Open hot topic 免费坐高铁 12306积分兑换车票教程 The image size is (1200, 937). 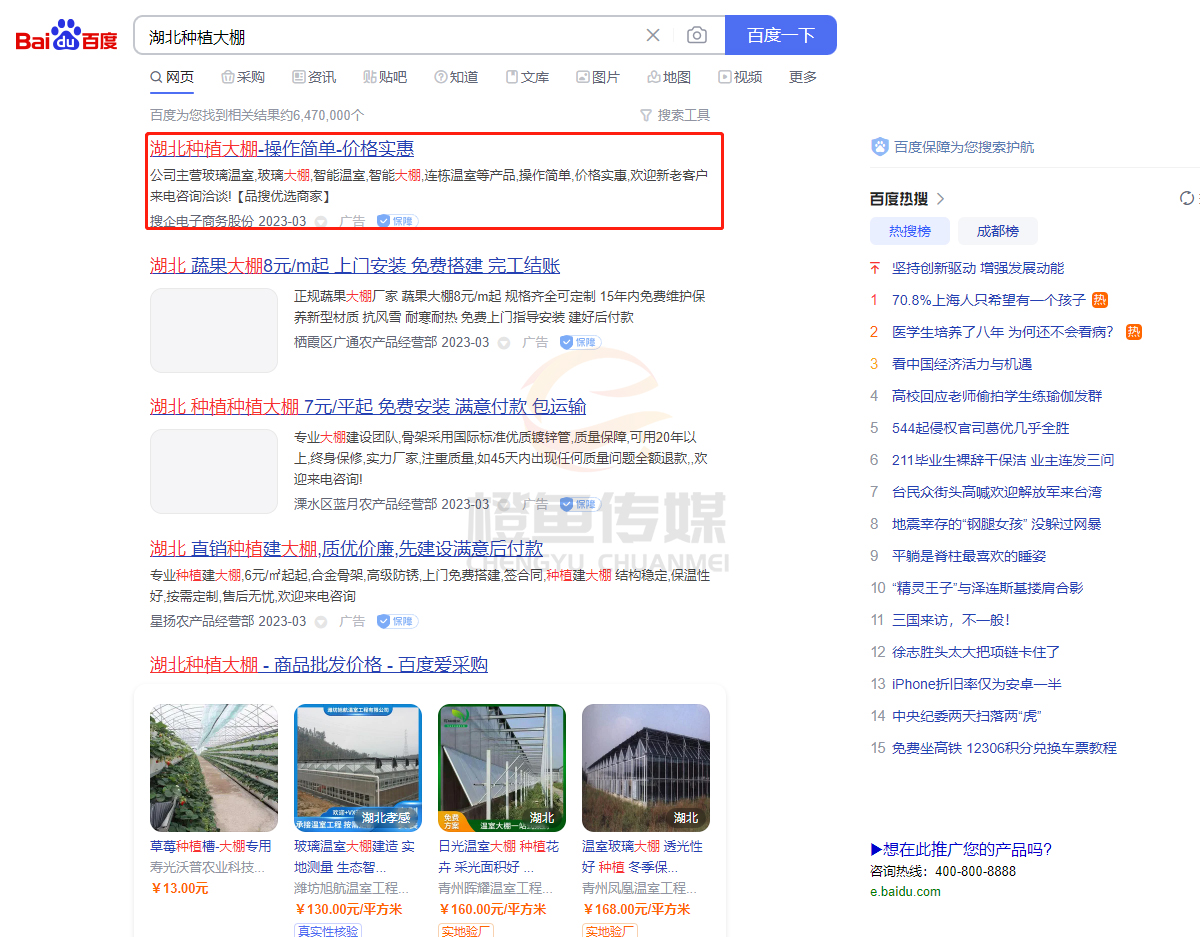pos(1004,748)
